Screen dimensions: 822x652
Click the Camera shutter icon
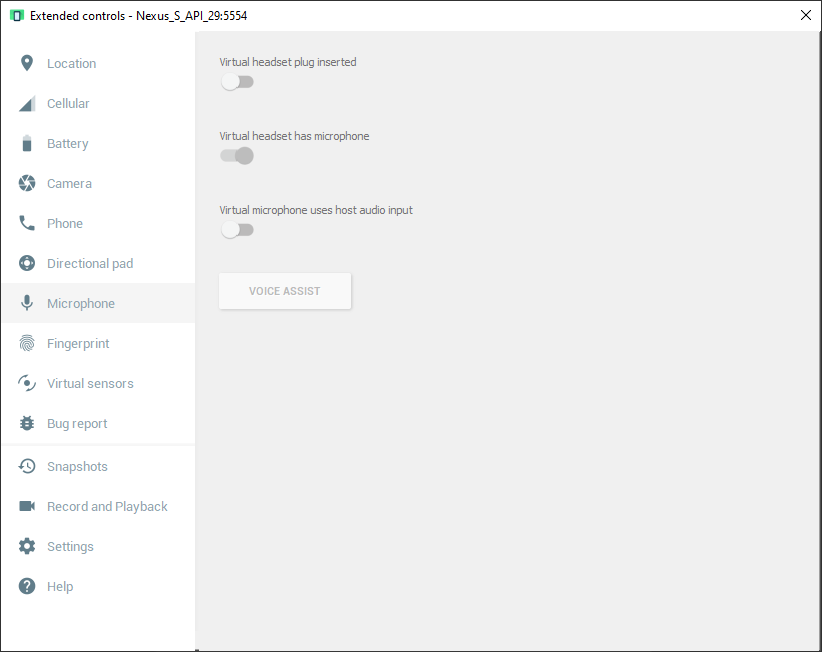[27, 184]
